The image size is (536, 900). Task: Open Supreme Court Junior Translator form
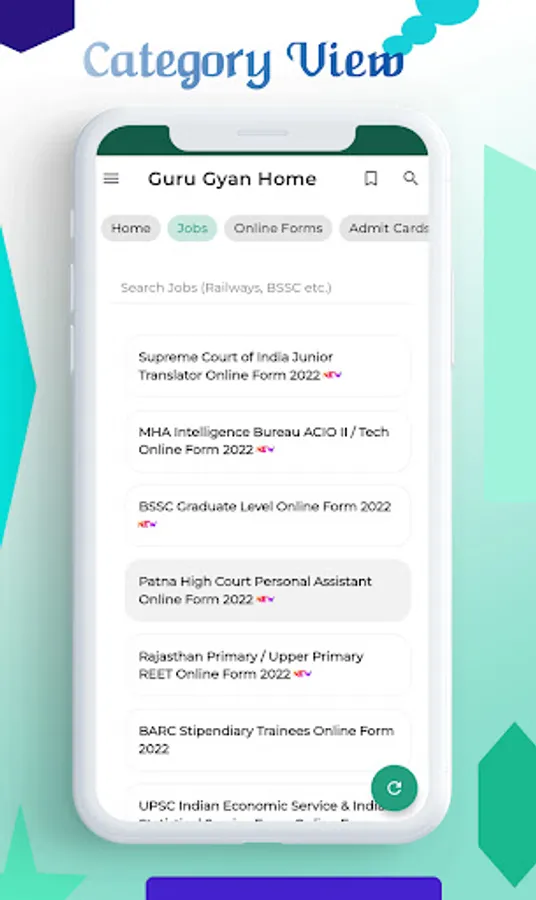coord(268,366)
